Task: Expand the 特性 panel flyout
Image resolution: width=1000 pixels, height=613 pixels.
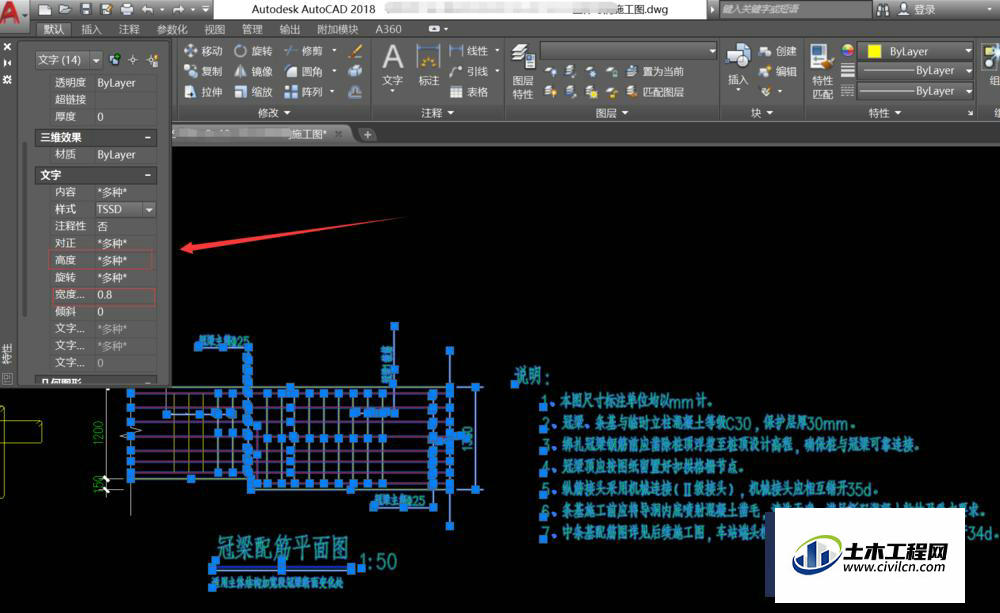Action: pyautogui.click(x=885, y=113)
